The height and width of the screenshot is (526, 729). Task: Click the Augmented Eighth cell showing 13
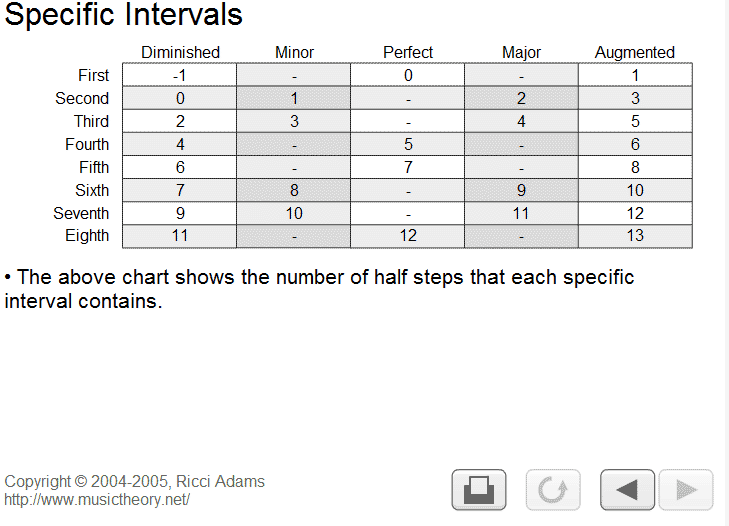635,236
